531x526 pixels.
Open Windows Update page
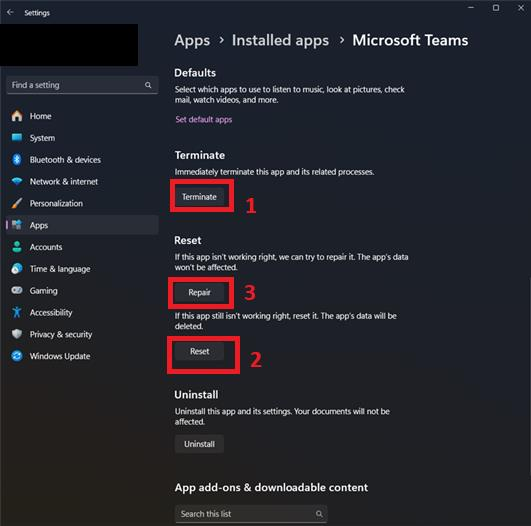(82, 356)
